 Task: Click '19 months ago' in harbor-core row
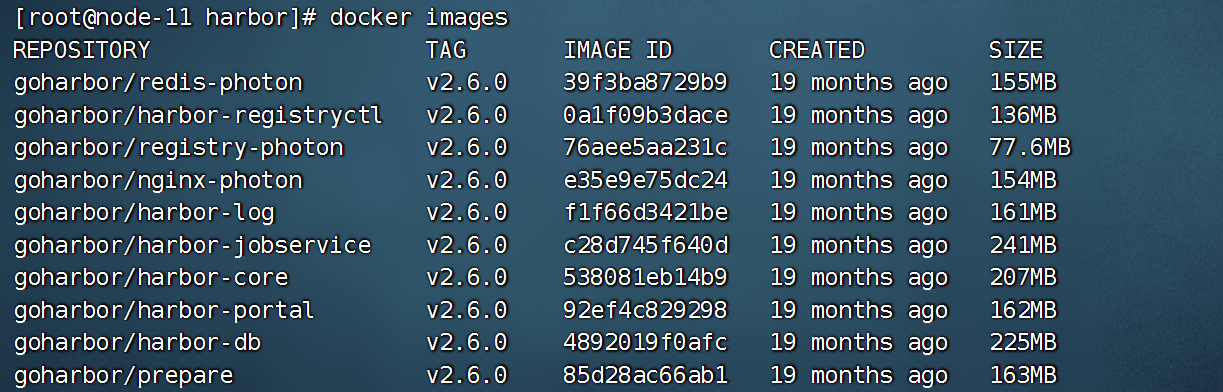pos(858,278)
